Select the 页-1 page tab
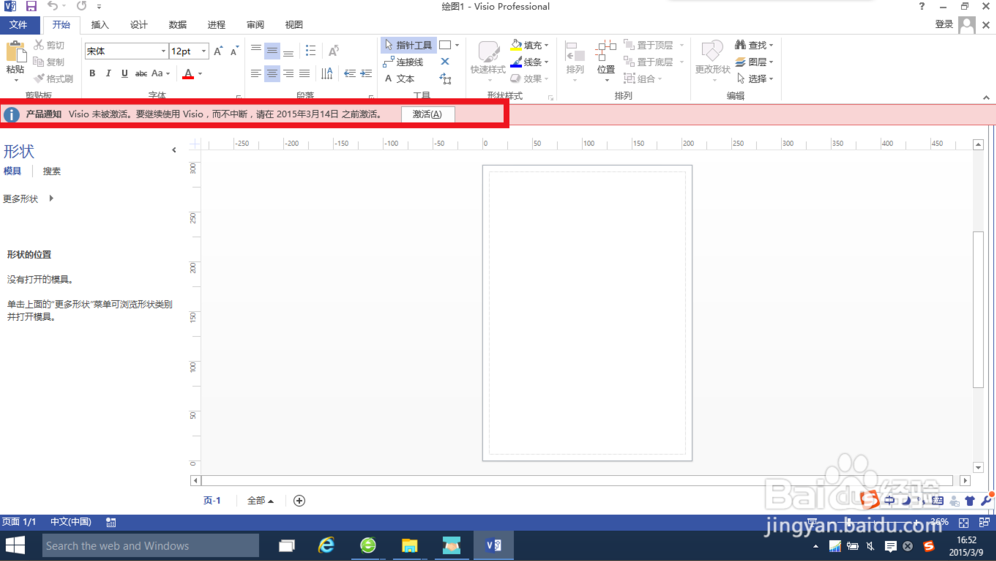The width and height of the screenshot is (996, 561). [x=212, y=501]
